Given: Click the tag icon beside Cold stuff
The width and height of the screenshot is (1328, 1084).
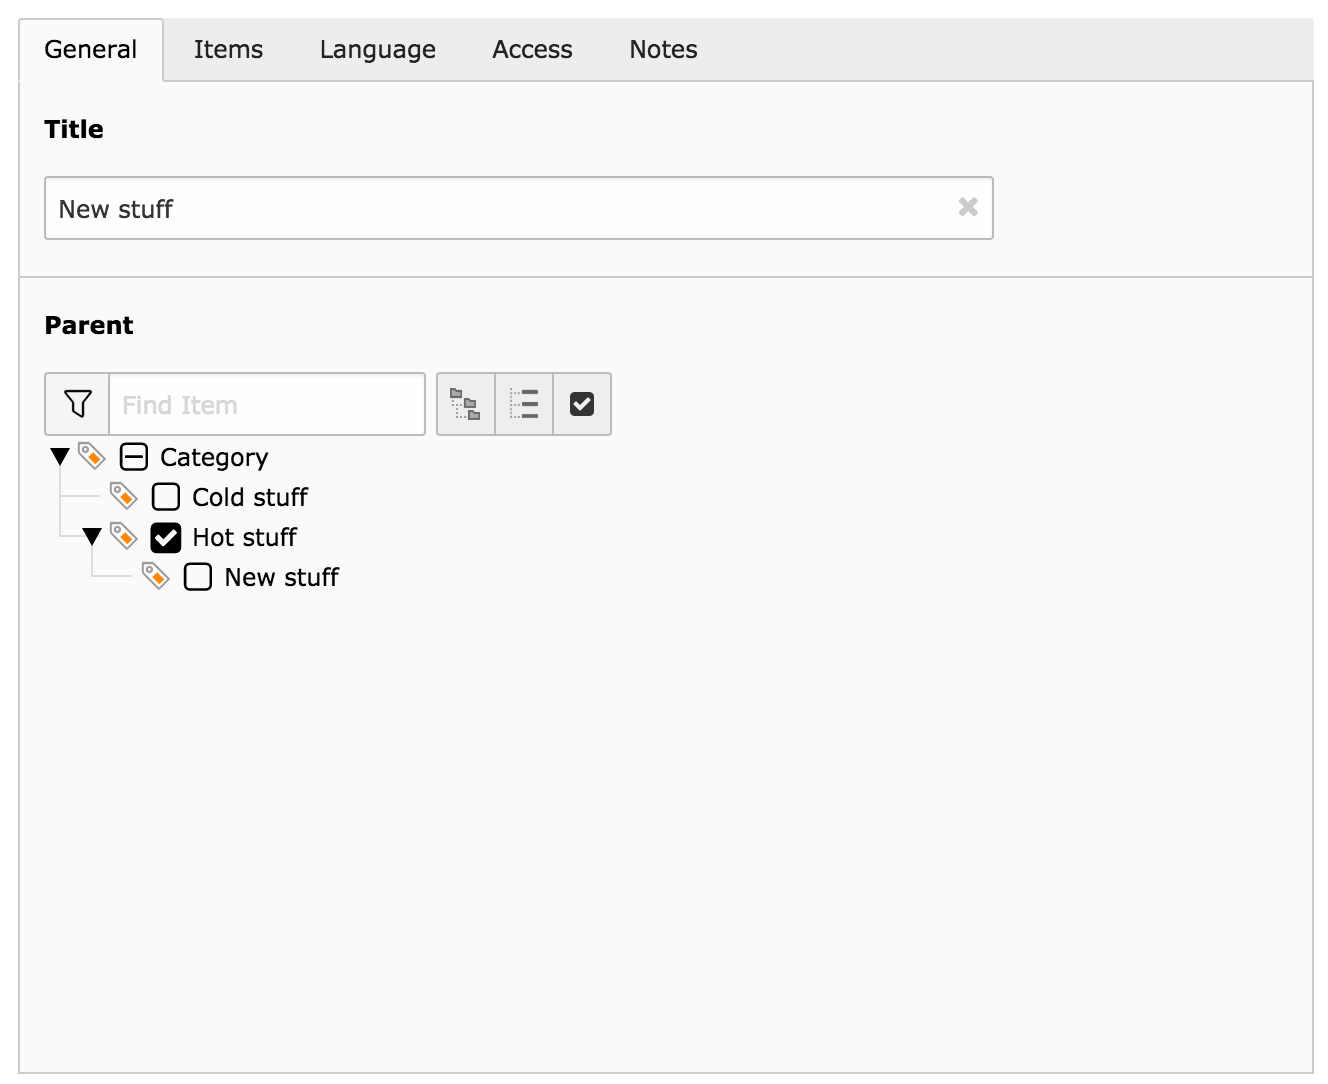Looking at the screenshot, I should click(124, 496).
